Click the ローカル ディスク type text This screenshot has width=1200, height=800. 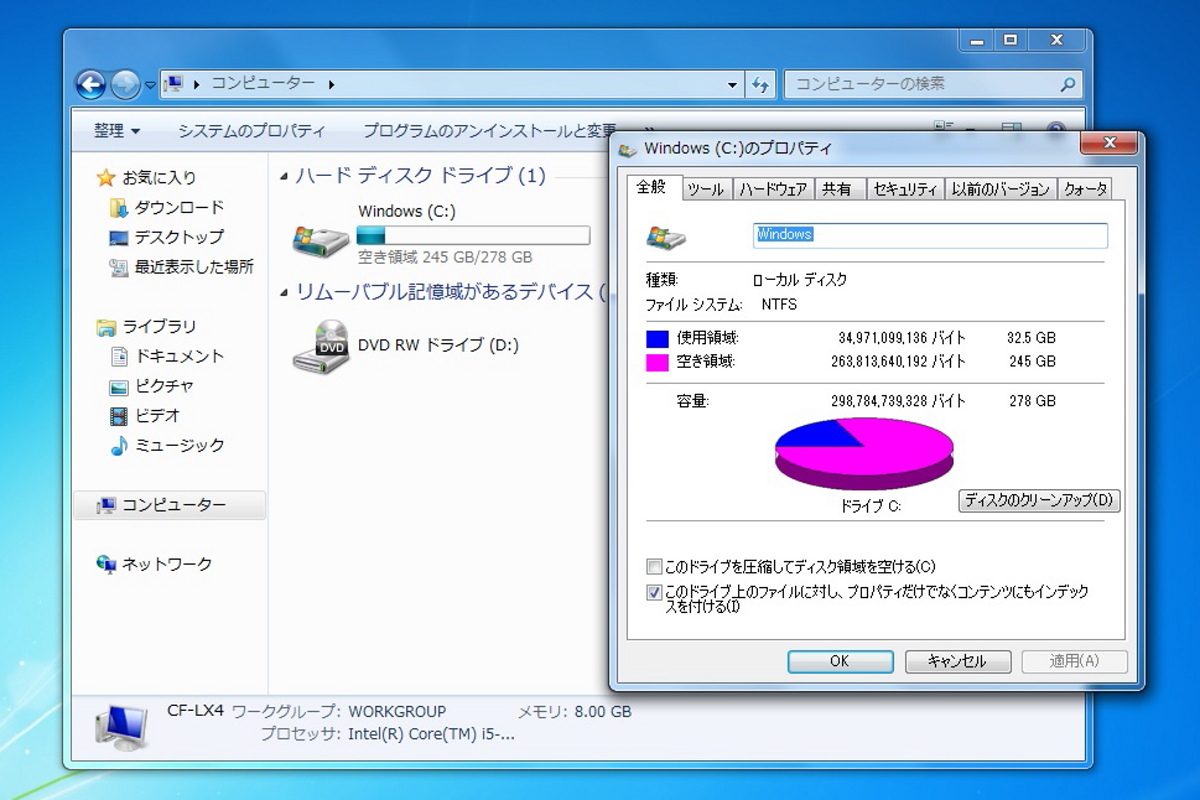pos(800,280)
